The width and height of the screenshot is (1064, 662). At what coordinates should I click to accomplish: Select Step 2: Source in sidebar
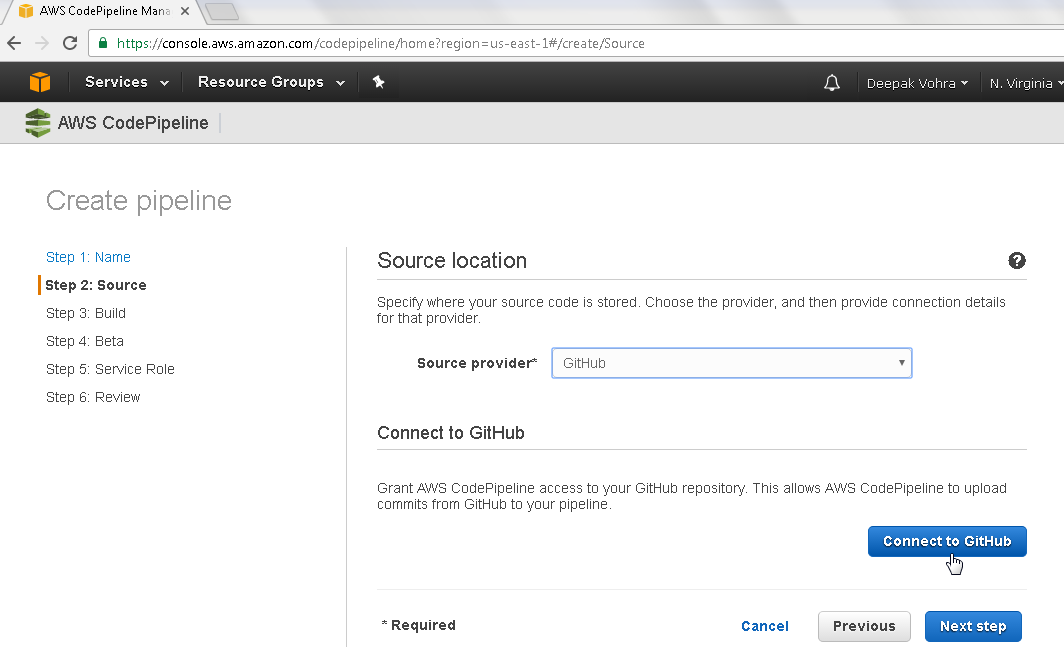(96, 285)
